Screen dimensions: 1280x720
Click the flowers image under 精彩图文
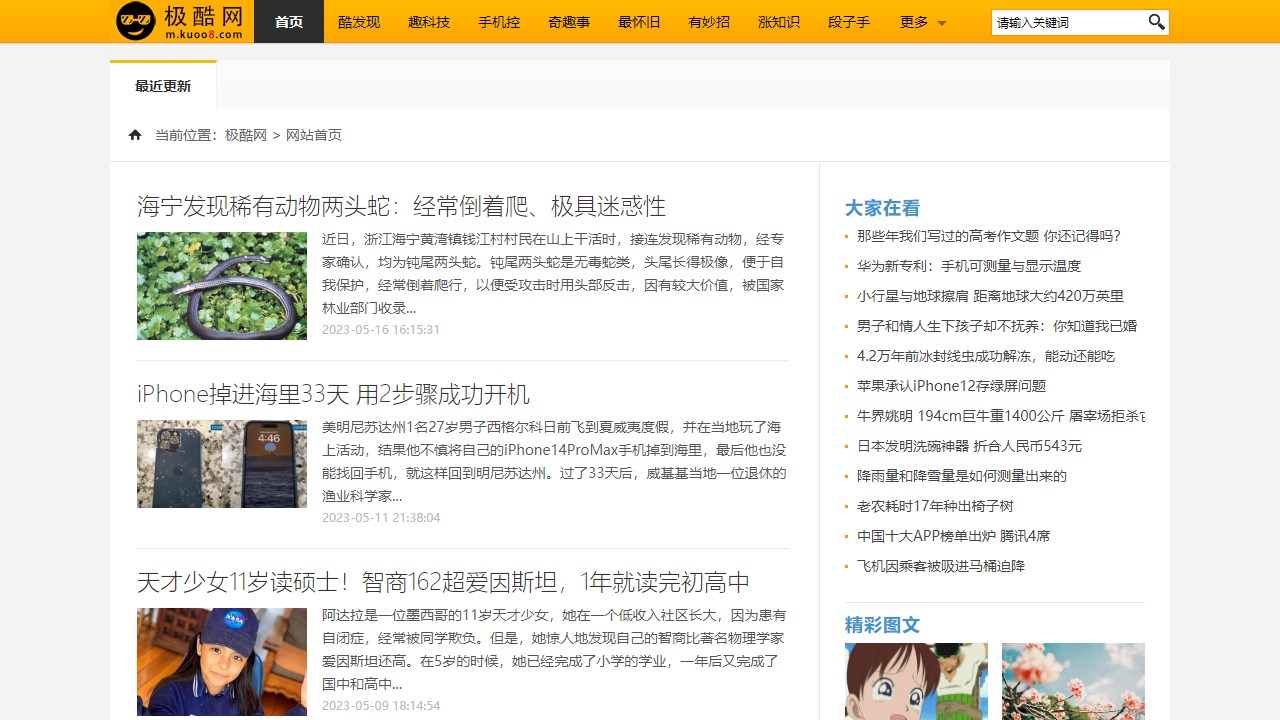point(1072,681)
